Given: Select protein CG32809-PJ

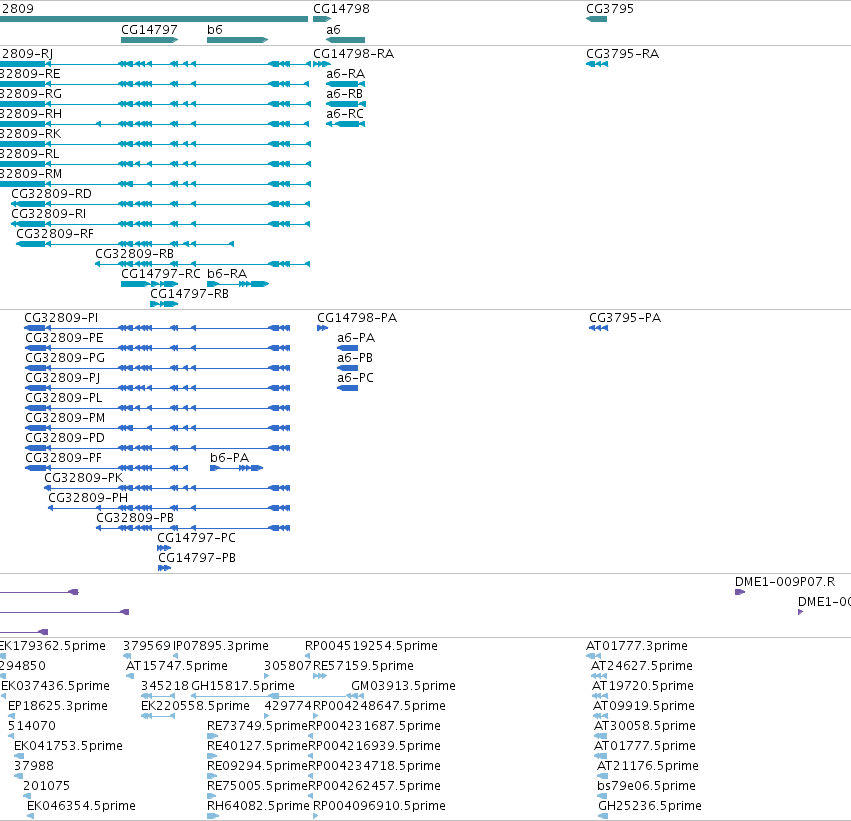Looking at the screenshot, I should pos(157,389).
